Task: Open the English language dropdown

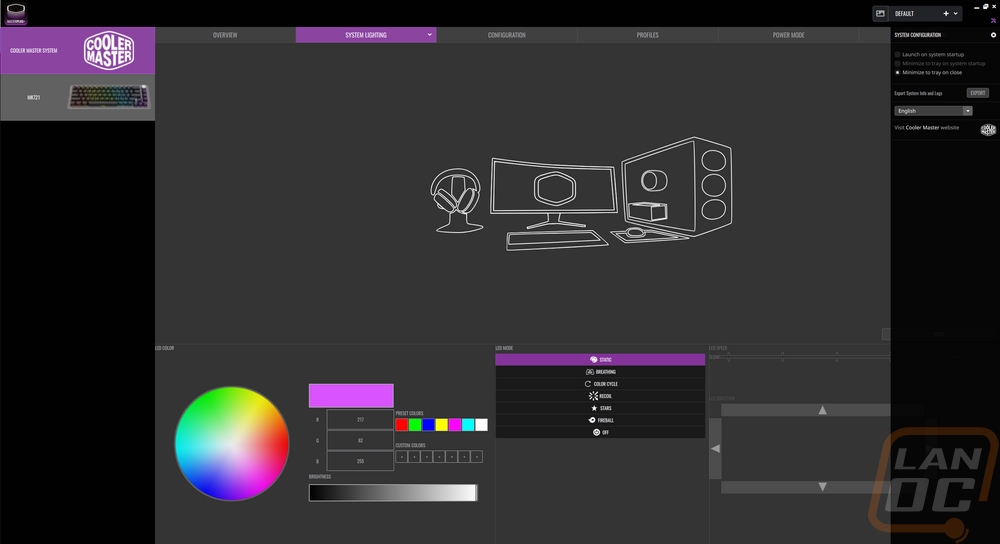Action: (x=933, y=111)
